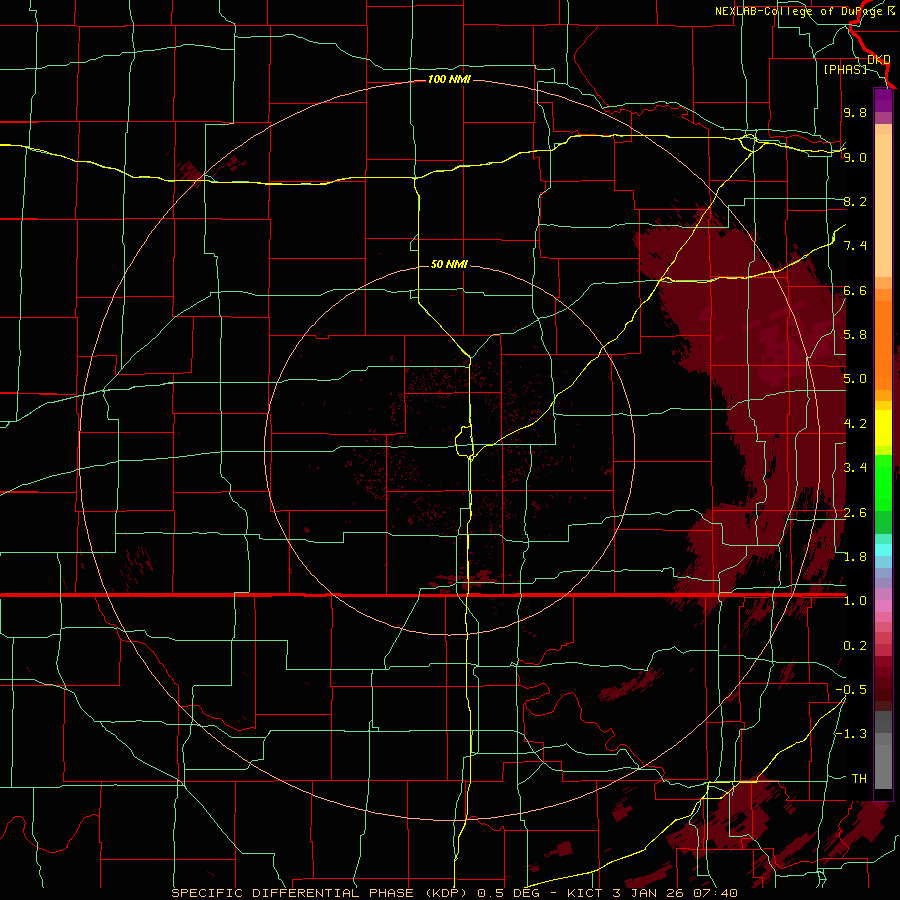Select the bright green color bar segment

[883, 482]
